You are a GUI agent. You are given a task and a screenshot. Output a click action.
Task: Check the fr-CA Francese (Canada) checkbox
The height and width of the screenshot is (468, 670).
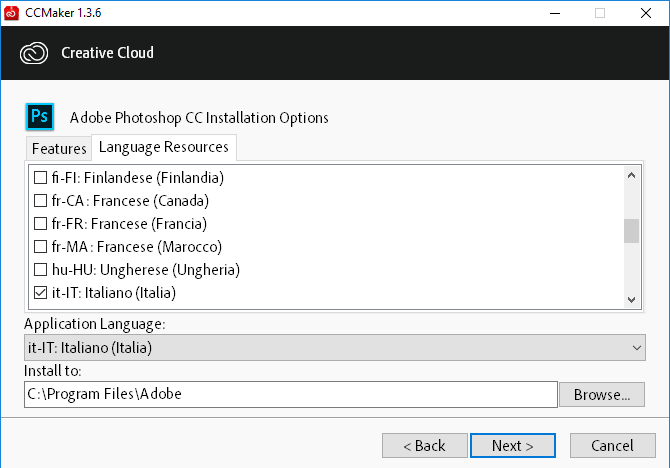(x=40, y=200)
